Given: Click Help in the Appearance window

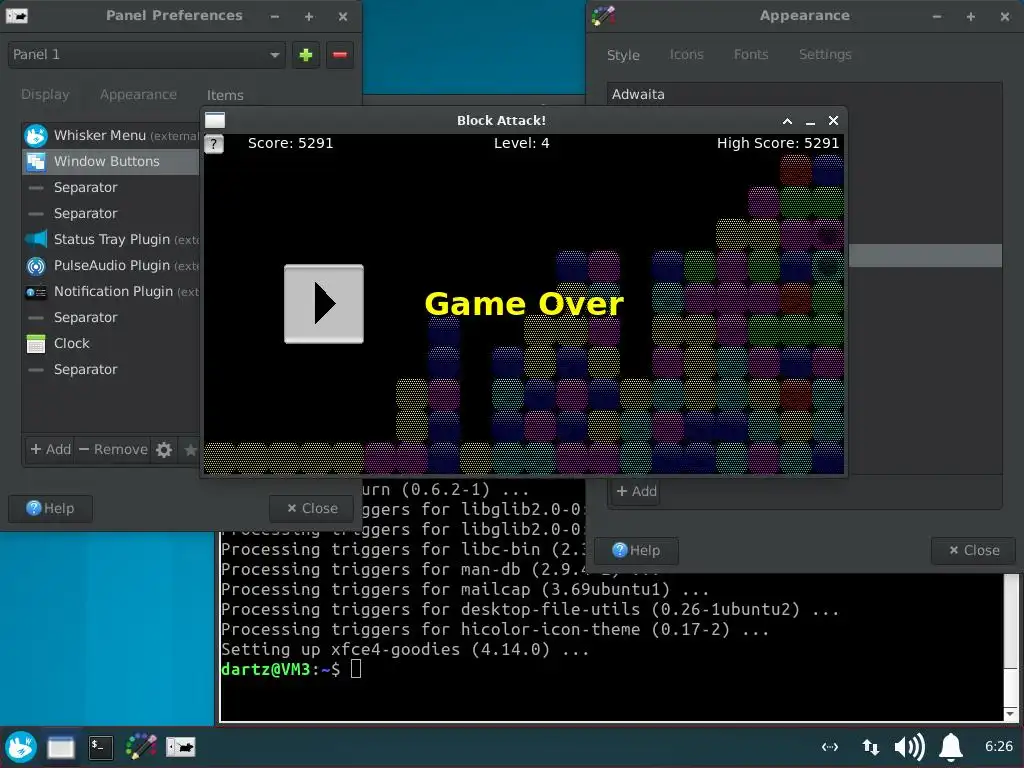Looking at the screenshot, I should click(636, 551).
